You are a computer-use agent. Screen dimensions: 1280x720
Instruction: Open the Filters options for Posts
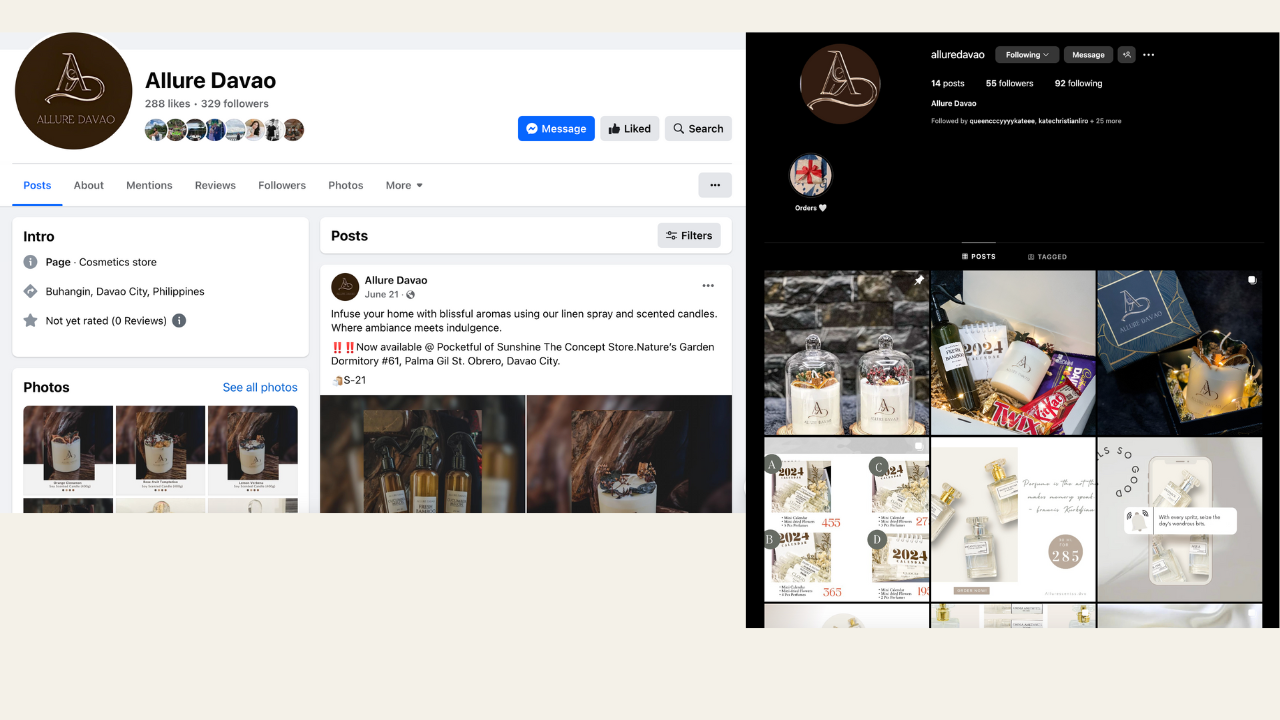[x=689, y=236]
